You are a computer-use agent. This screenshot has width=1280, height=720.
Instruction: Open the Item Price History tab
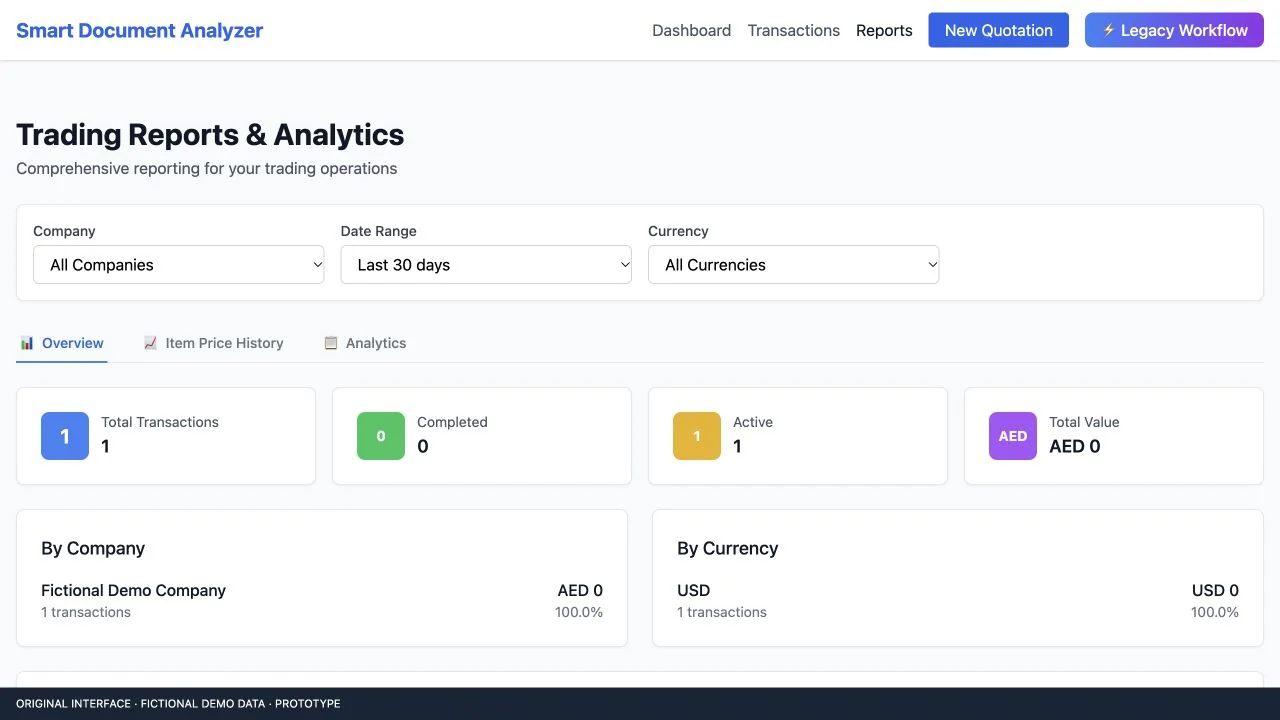click(214, 343)
